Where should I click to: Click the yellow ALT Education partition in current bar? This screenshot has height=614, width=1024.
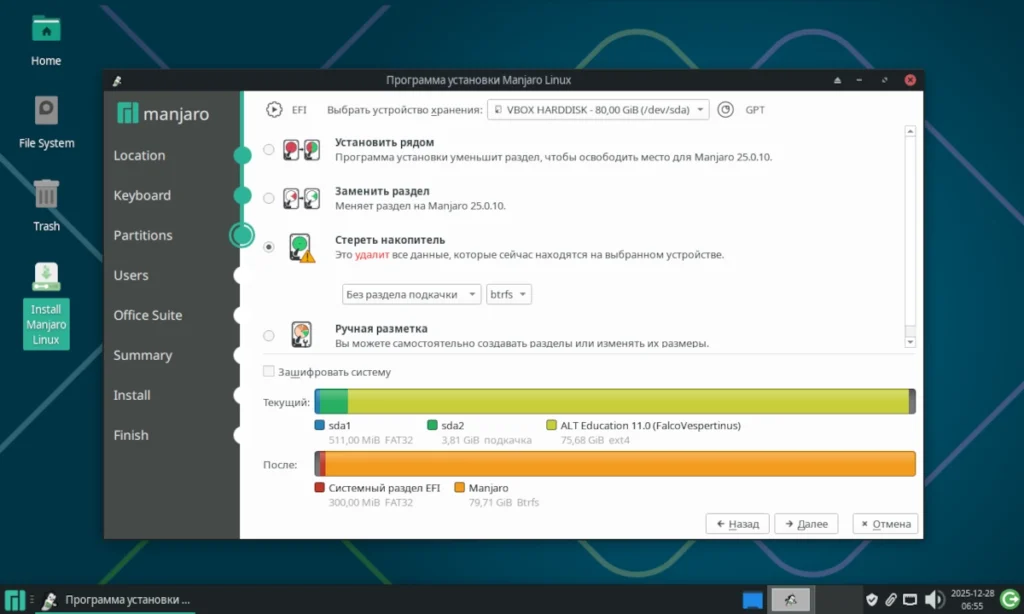628,402
